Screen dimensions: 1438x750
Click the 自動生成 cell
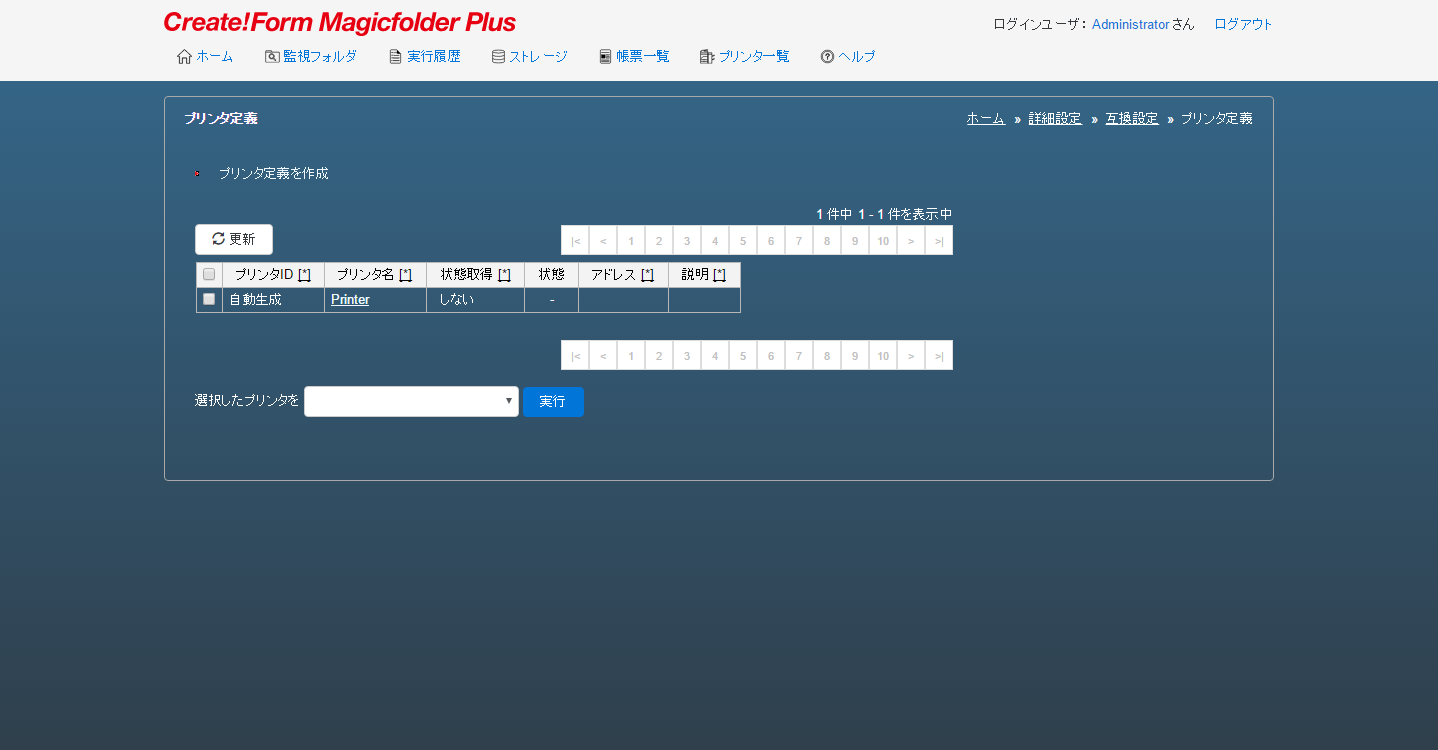274,300
